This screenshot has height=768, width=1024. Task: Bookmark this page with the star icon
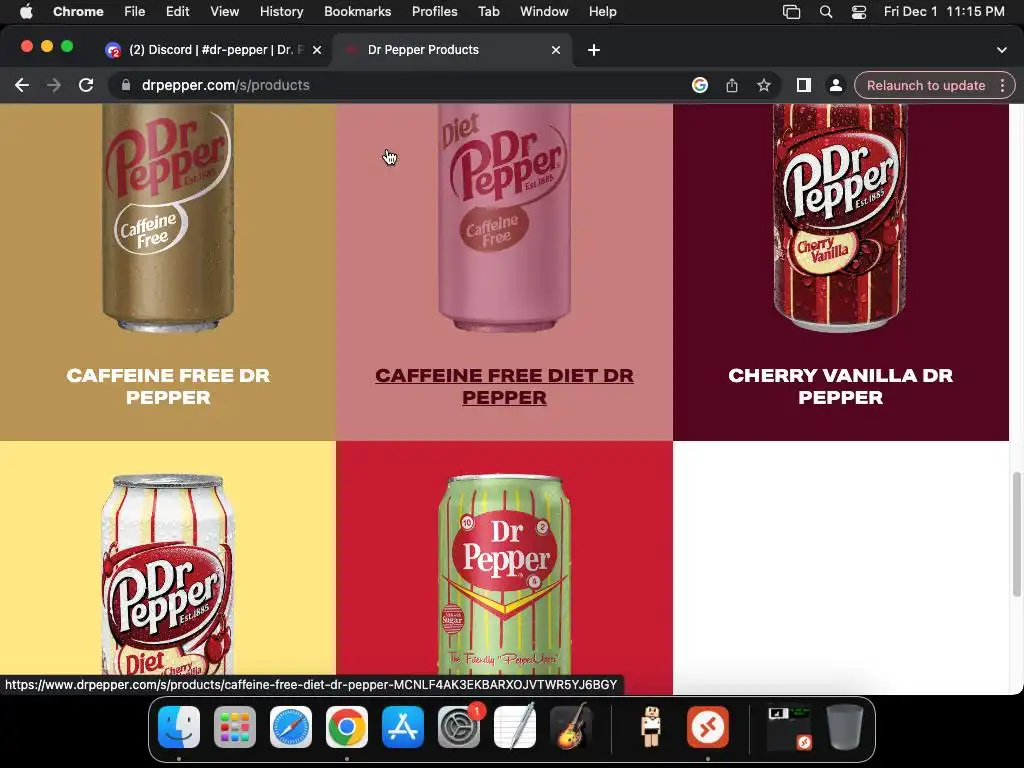(x=763, y=85)
